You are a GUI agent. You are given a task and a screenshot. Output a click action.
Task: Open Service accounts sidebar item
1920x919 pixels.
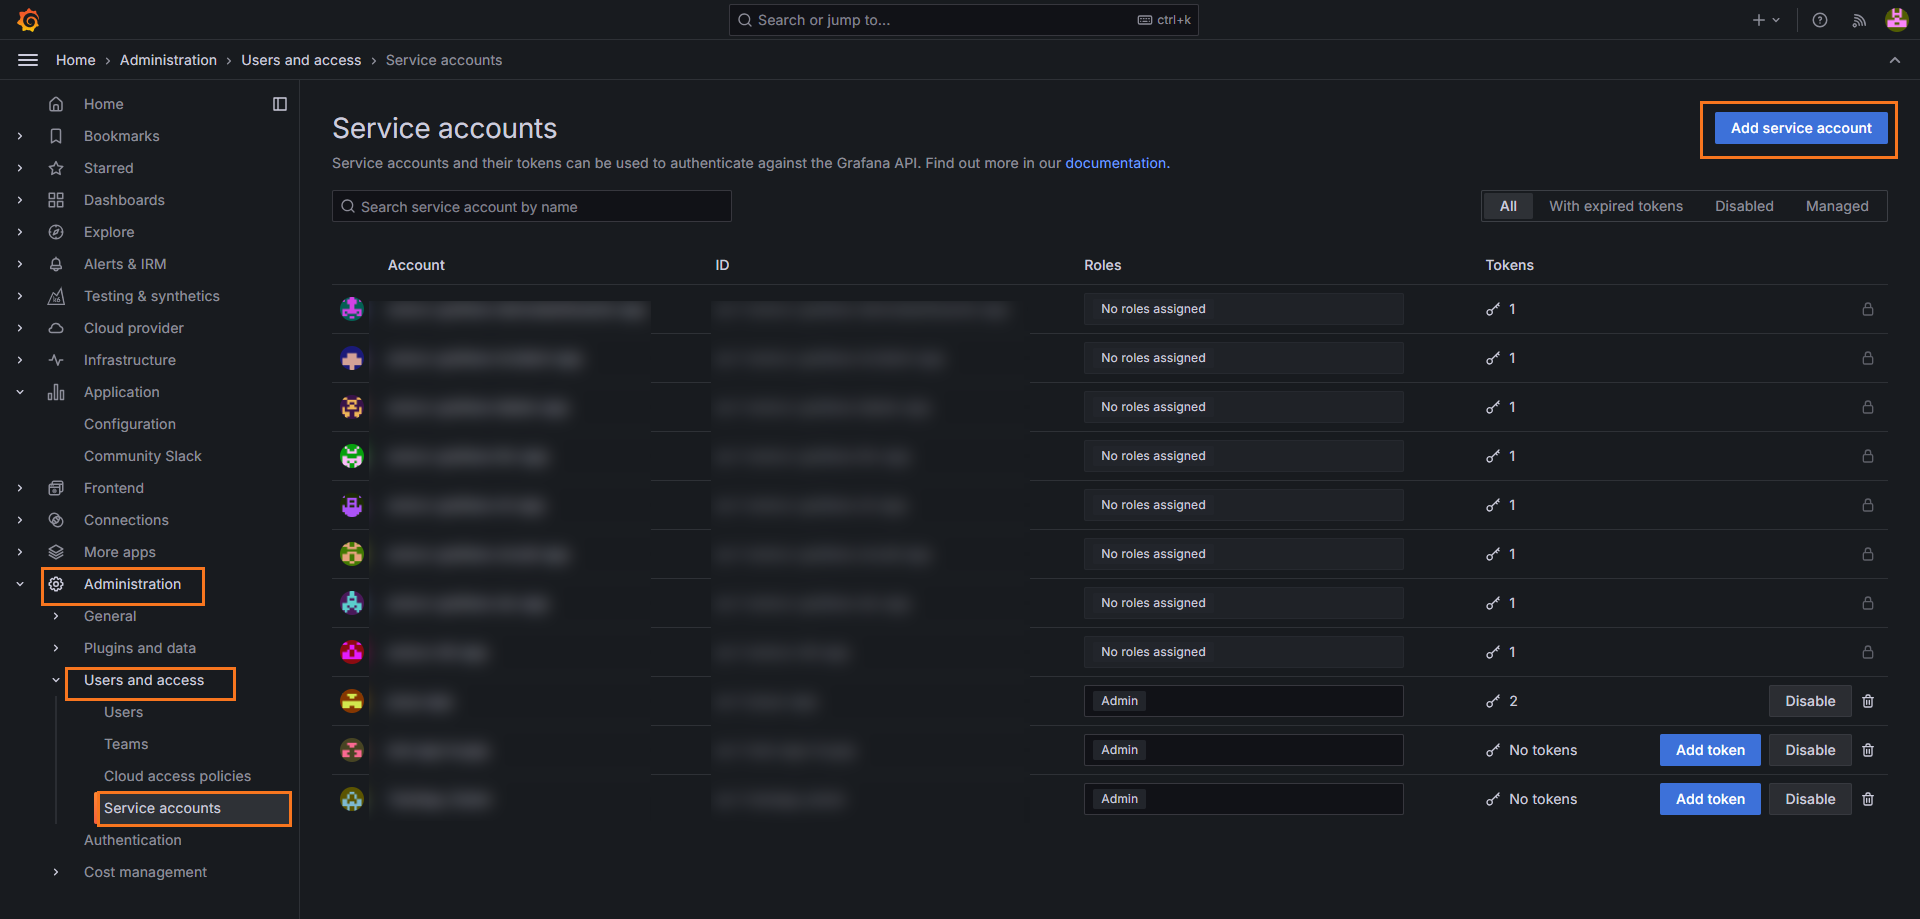162,808
